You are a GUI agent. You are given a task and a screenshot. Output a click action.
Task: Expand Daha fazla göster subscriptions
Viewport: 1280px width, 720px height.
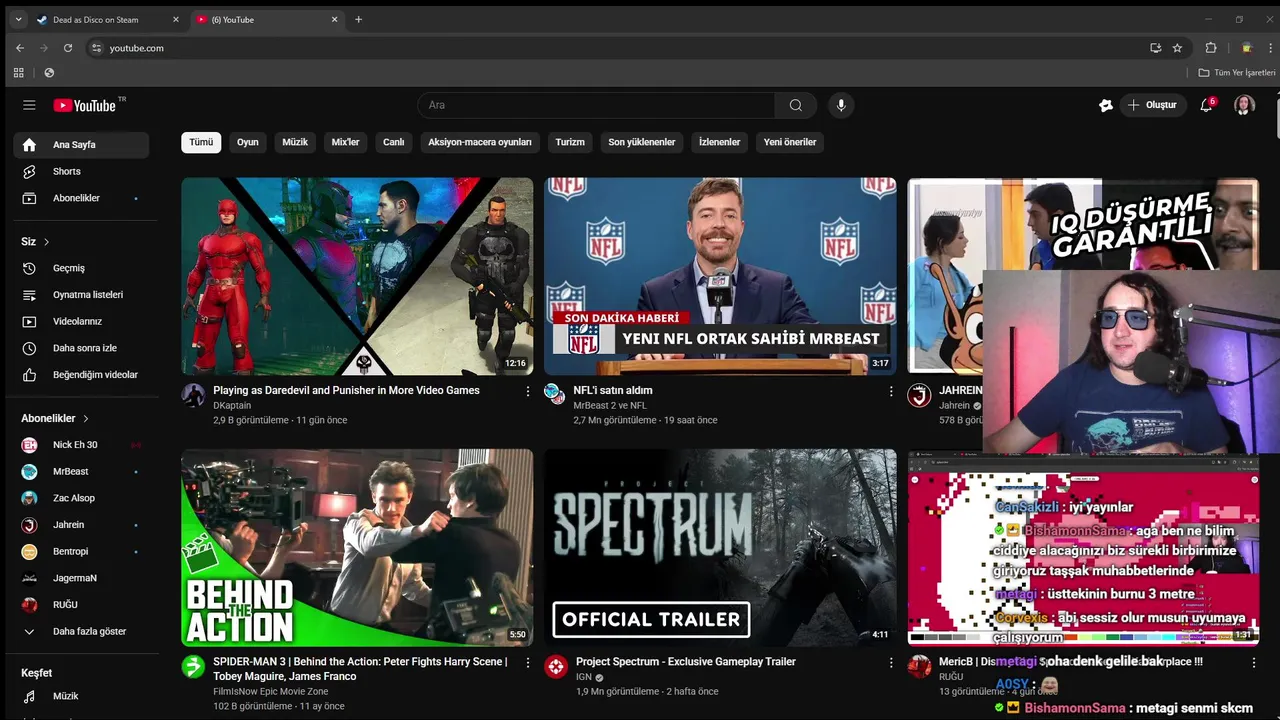pyautogui.click(x=82, y=632)
